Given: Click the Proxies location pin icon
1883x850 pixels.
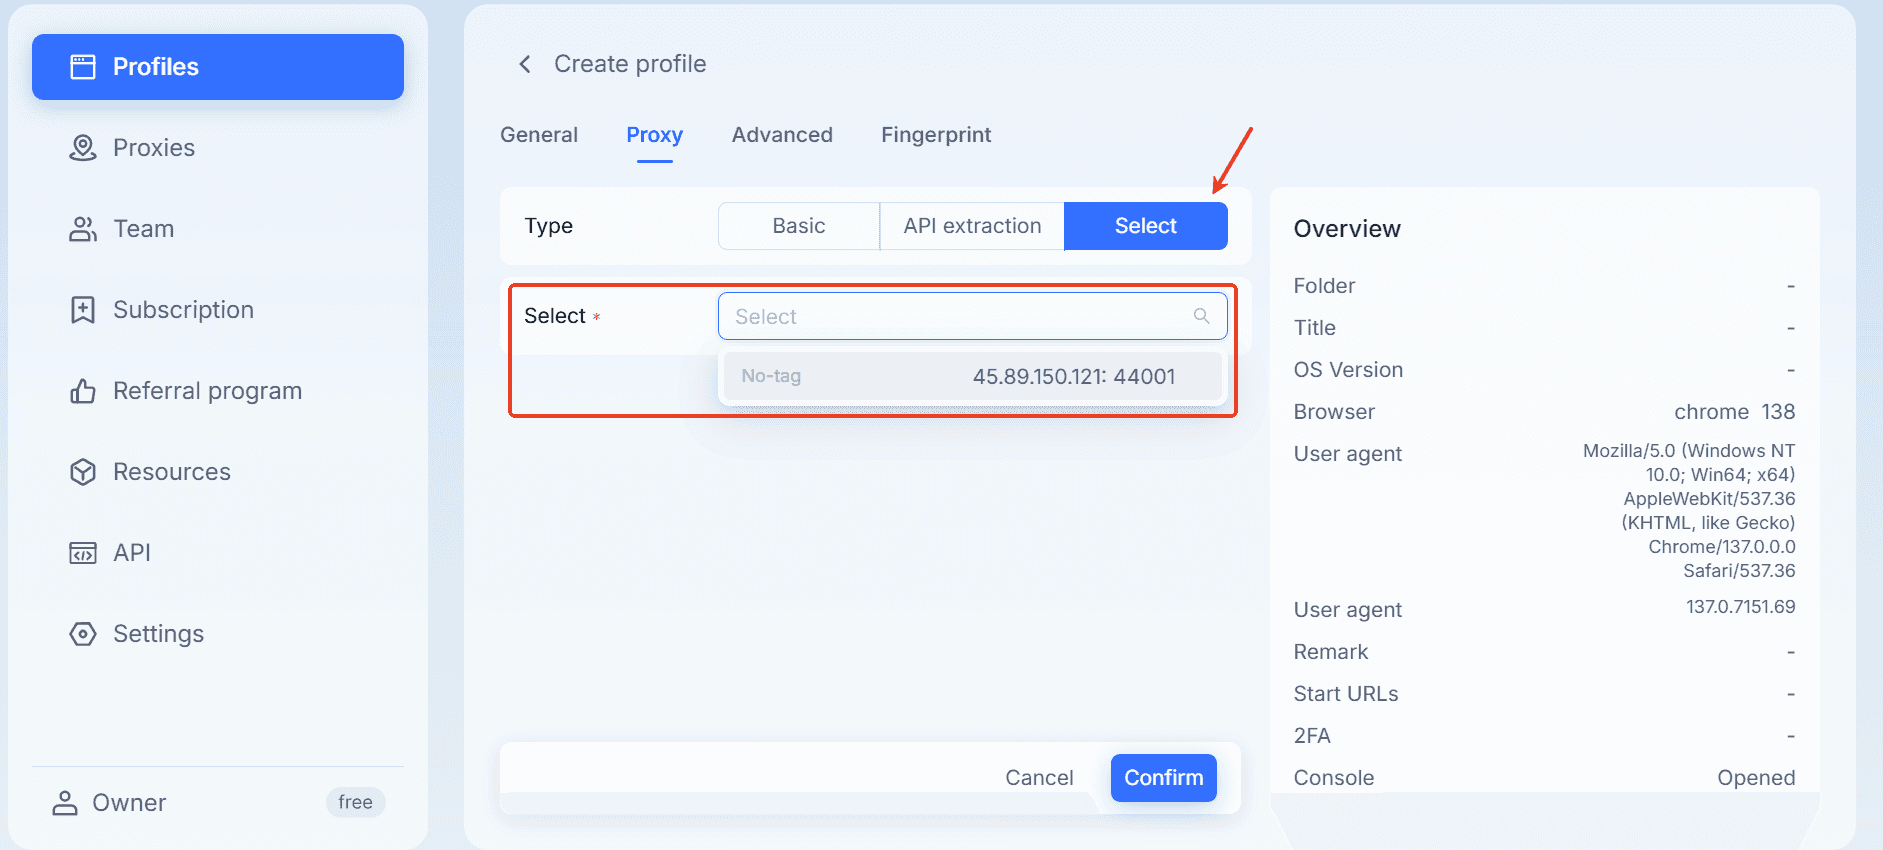Looking at the screenshot, I should click(x=83, y=148).
